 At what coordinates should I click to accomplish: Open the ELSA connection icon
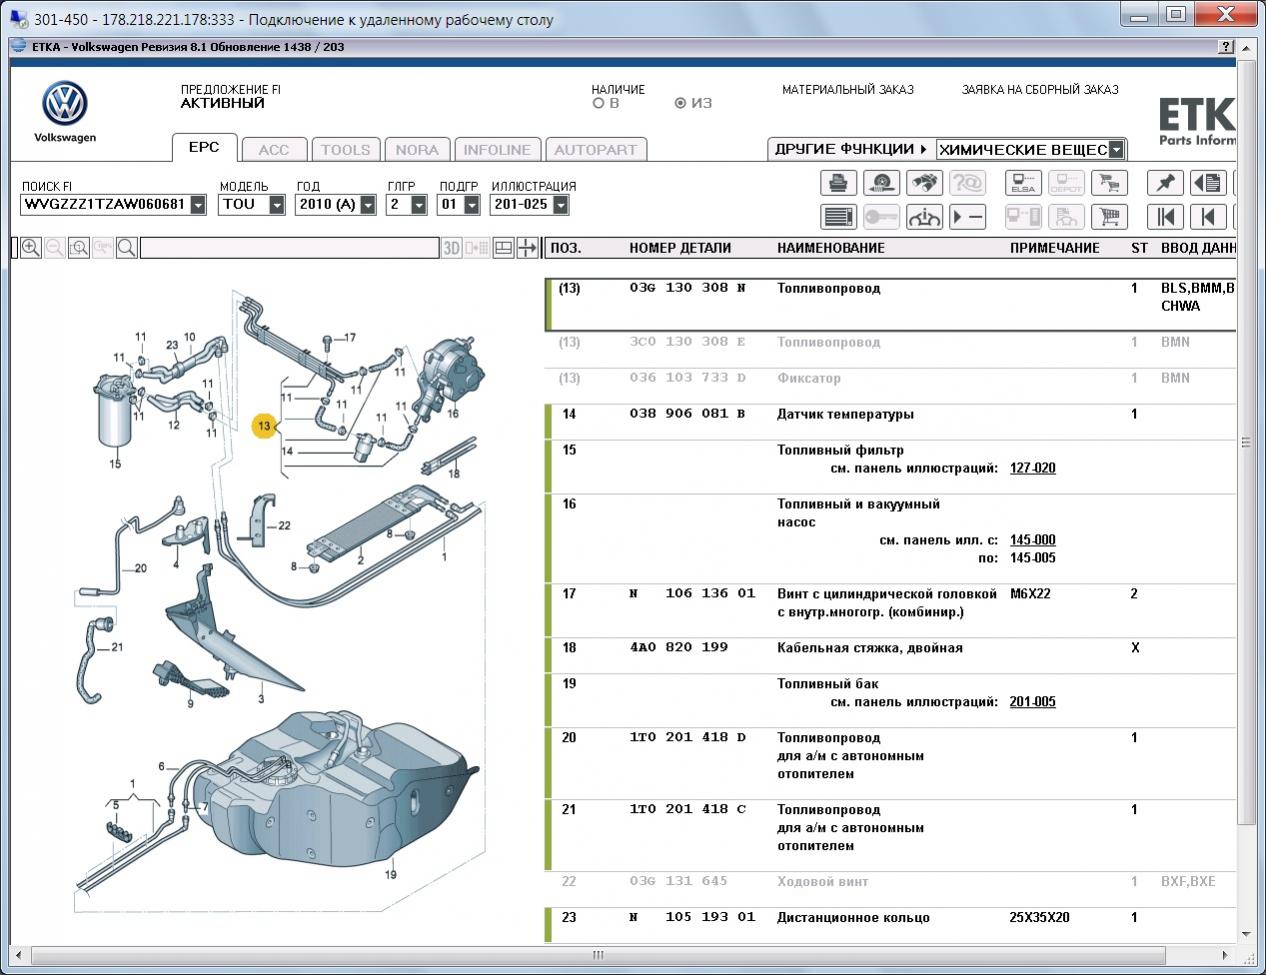tap(1023, 183)
